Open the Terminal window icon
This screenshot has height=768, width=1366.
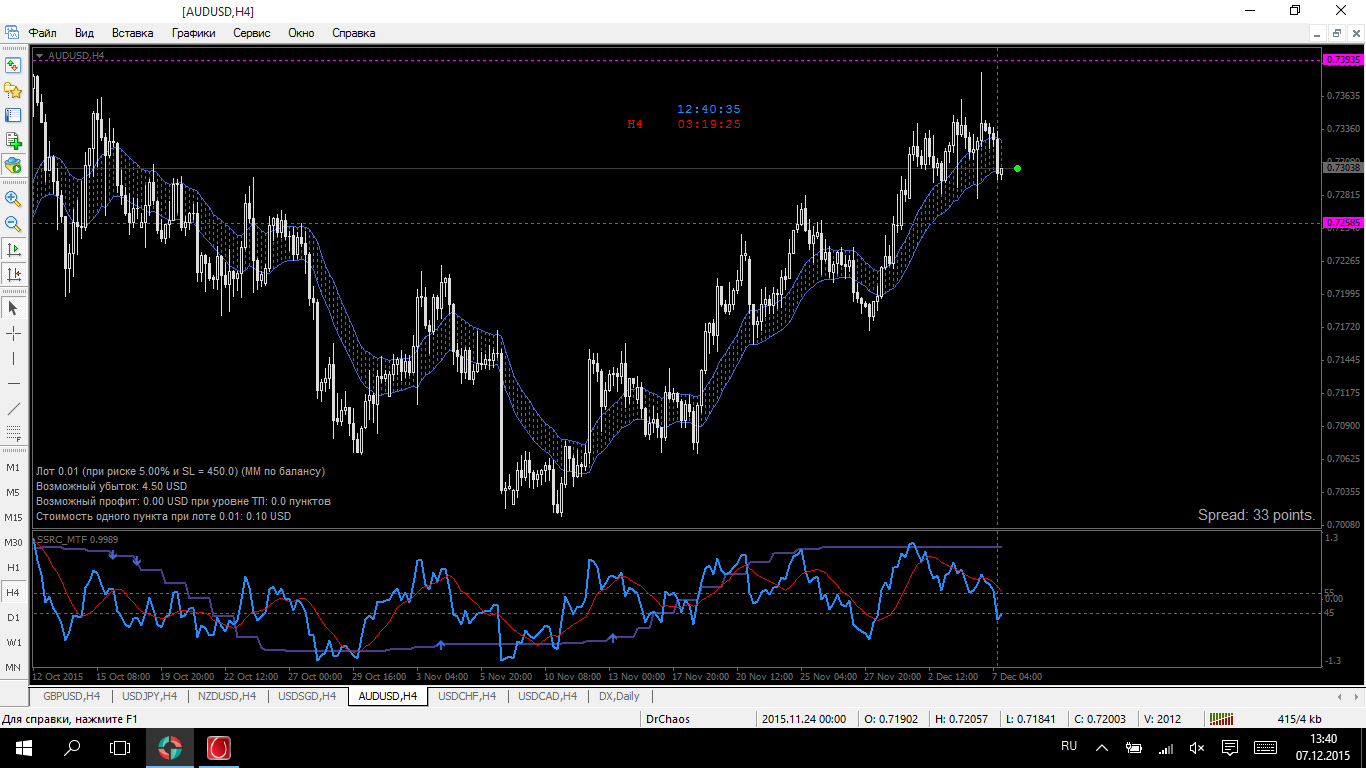pyautogui.click(x=13, y=115)
